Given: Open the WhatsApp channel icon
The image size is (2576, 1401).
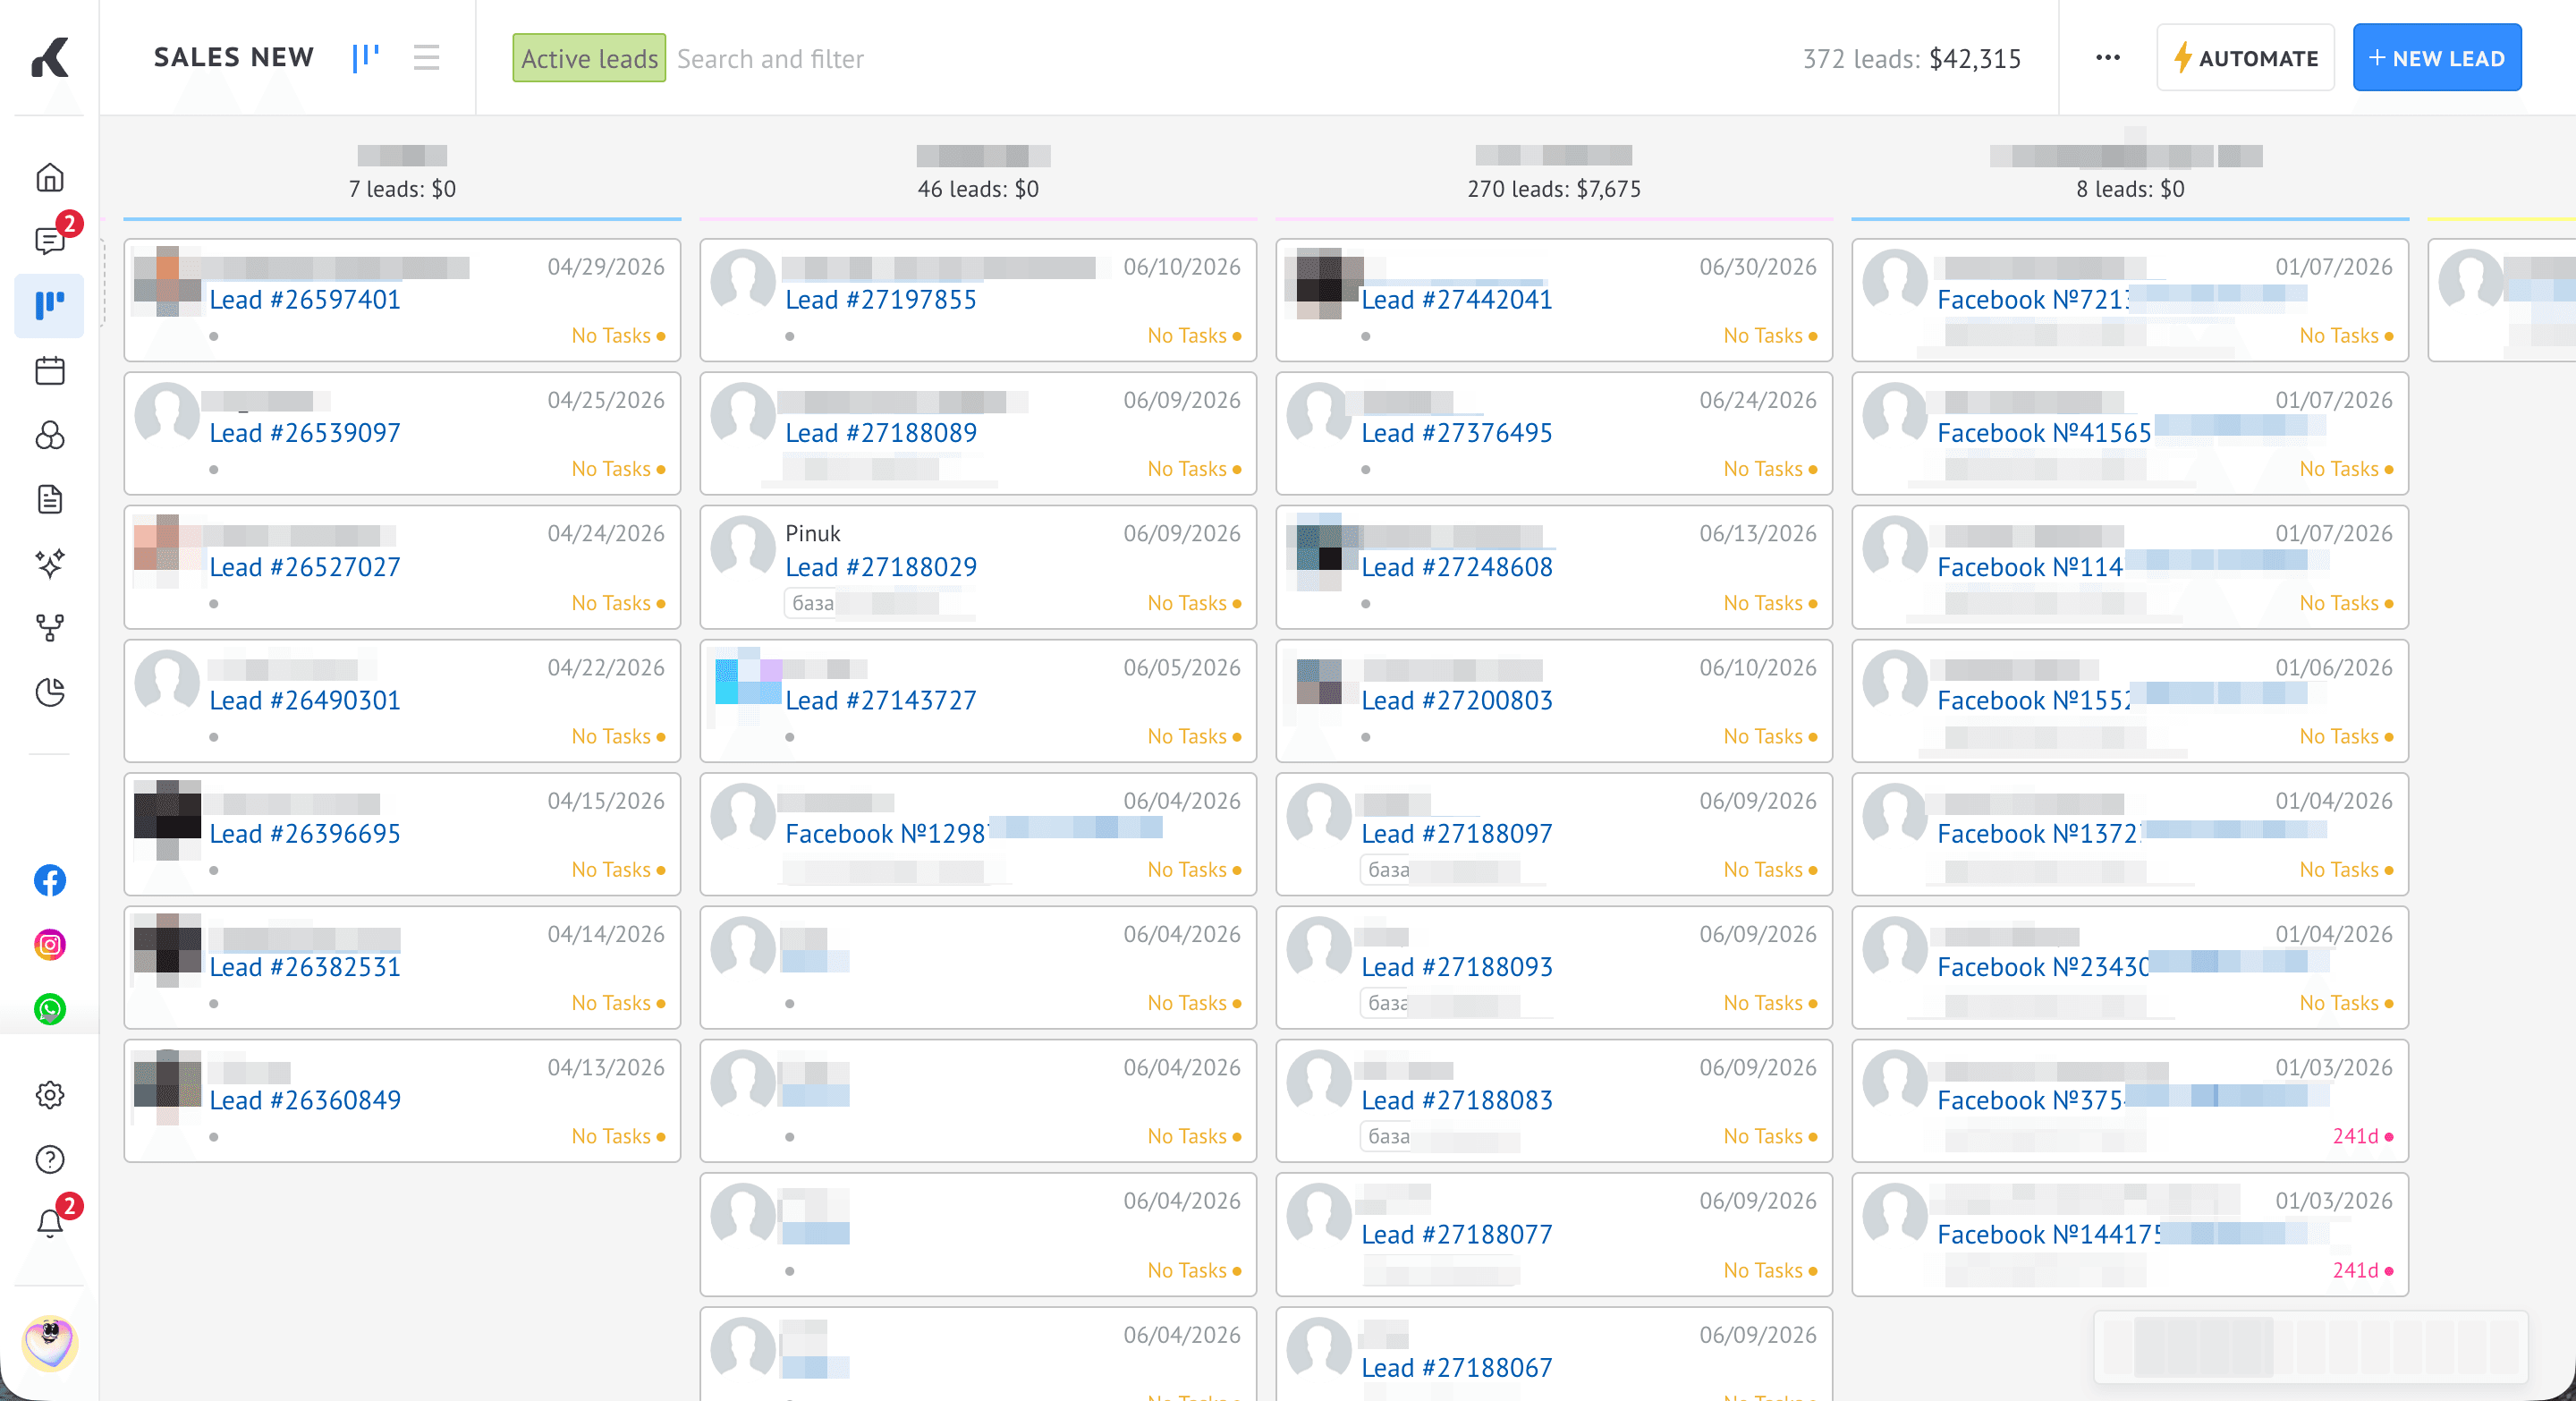Looking at the screenshot, I should point(50,1008).
